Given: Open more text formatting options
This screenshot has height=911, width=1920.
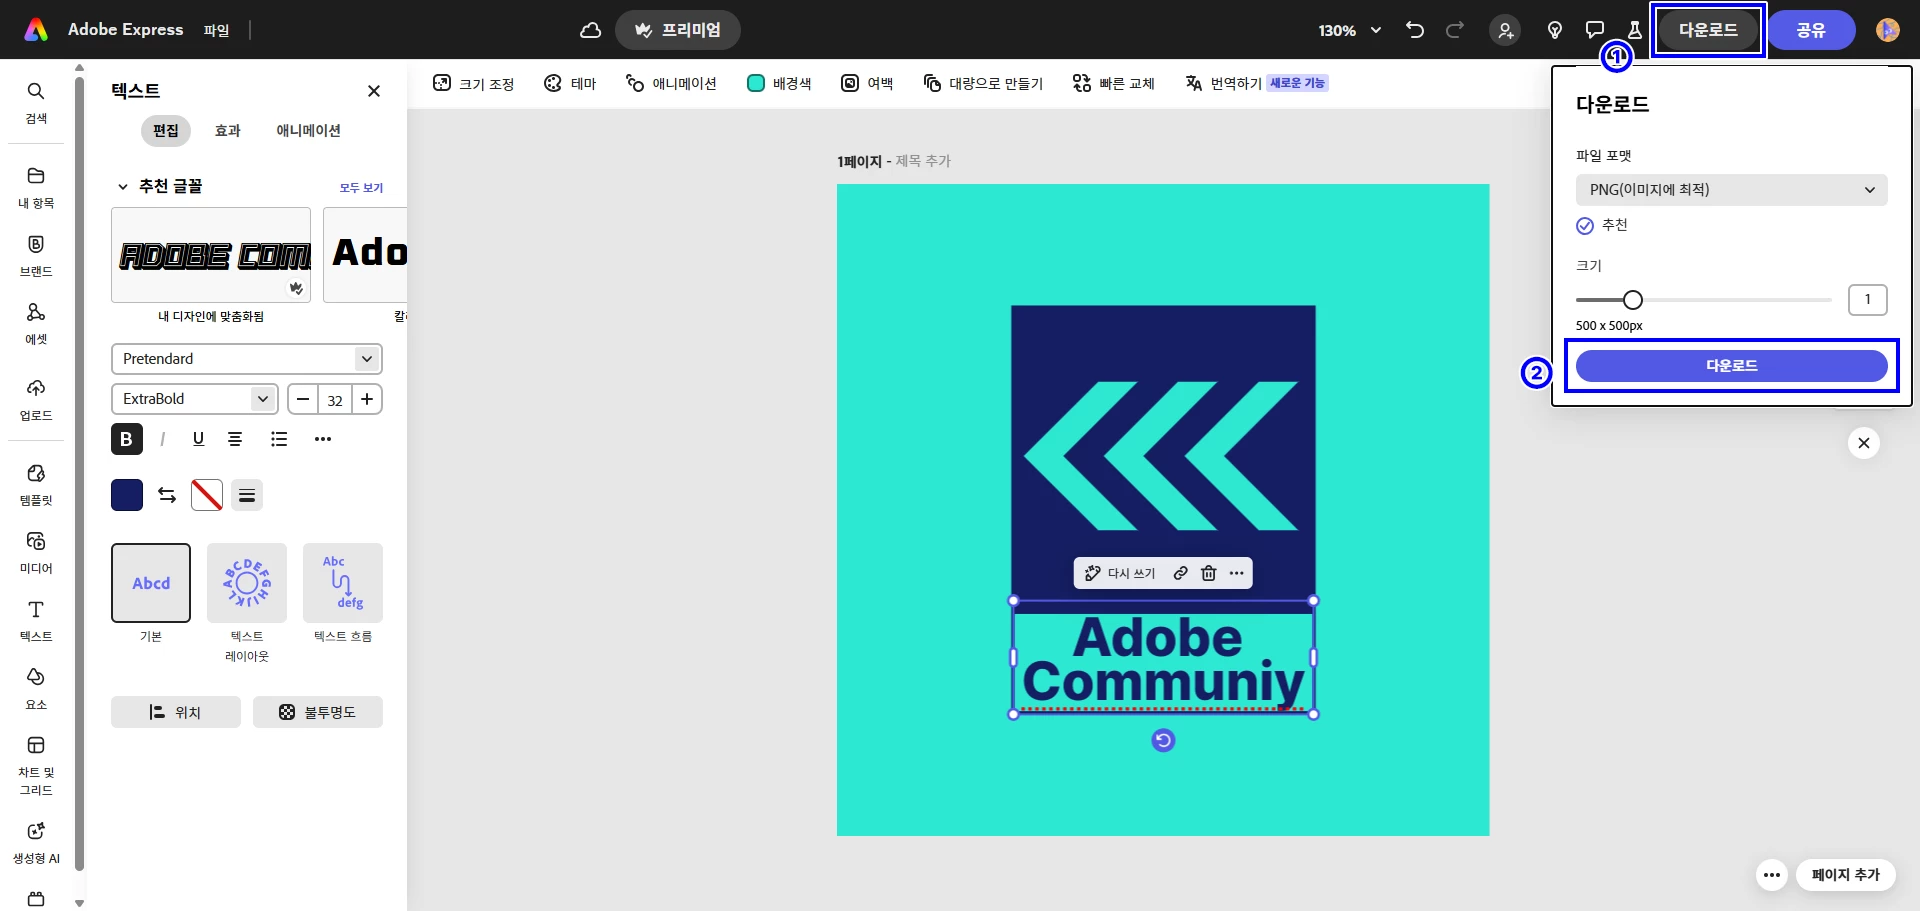Looking at the screenshot, I should tap(323, 439).
